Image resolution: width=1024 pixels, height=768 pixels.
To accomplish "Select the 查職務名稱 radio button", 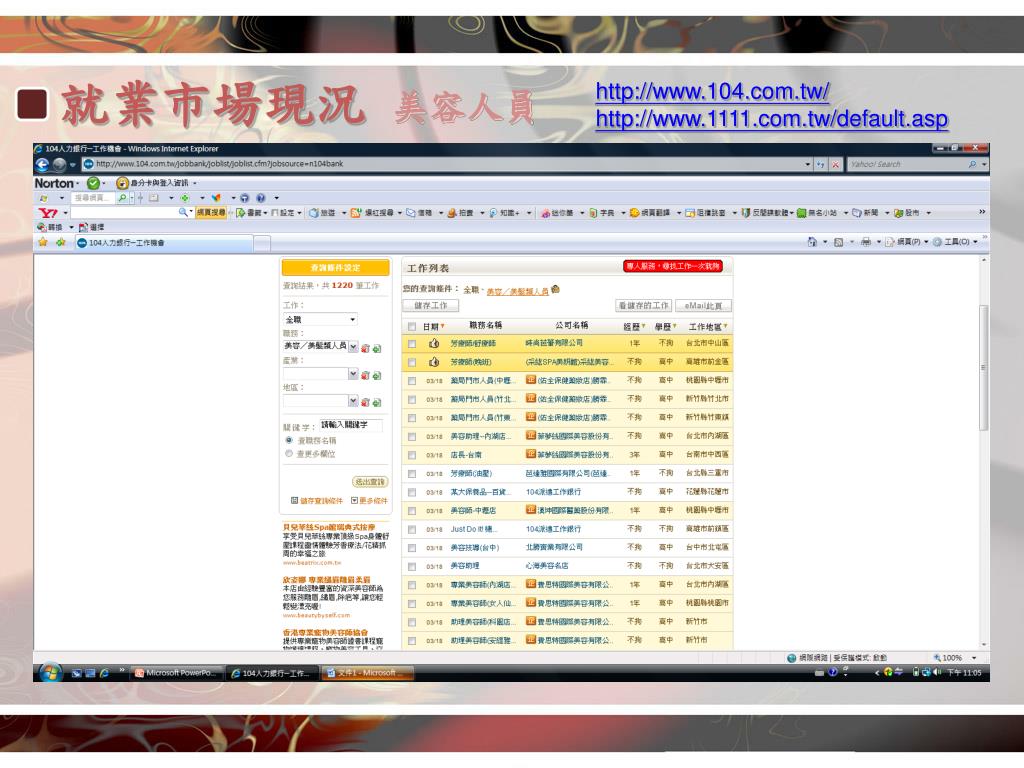I will (289, 440).
